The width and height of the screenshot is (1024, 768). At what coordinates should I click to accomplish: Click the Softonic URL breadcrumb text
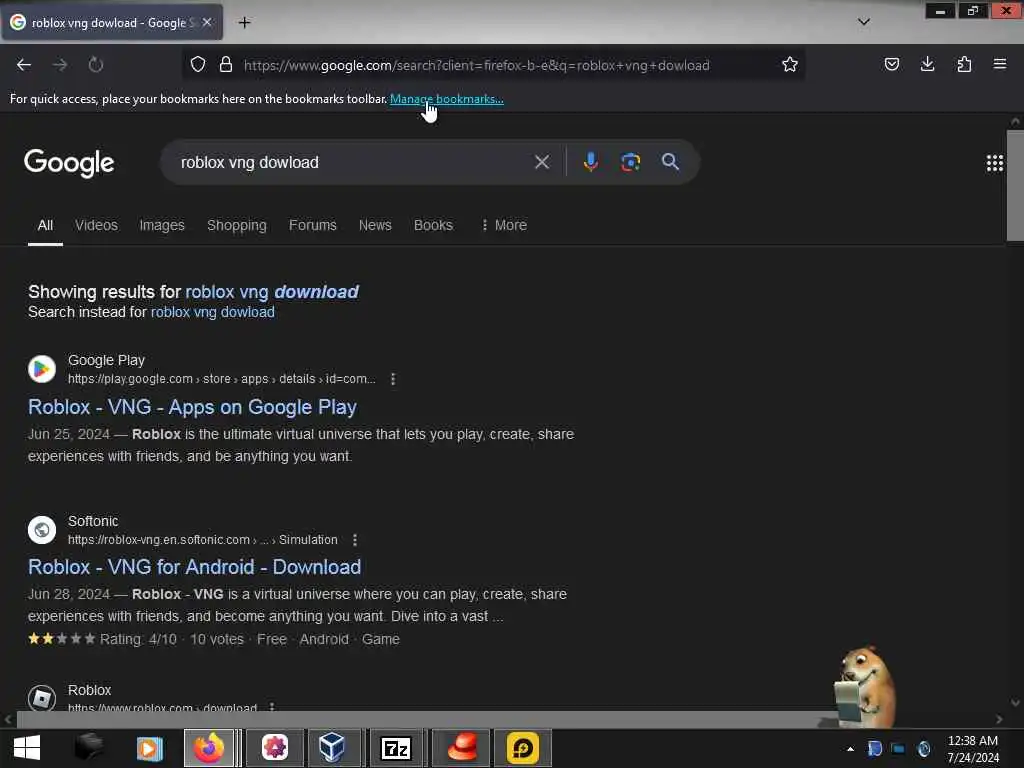pos(202,540)
